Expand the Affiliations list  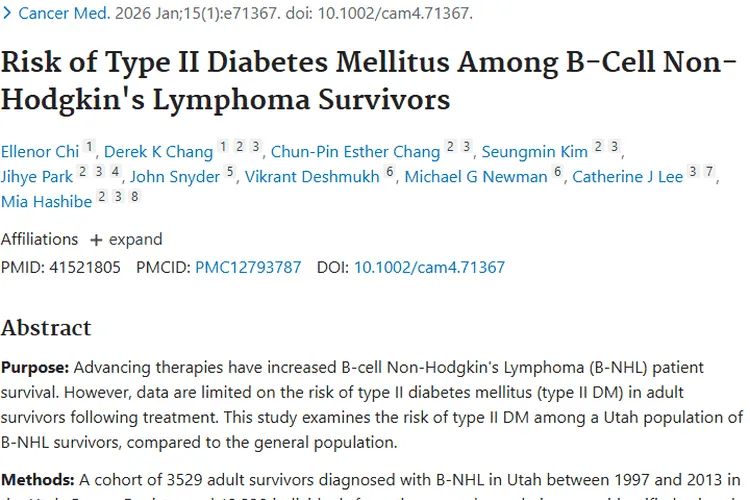tap(135, 240)
